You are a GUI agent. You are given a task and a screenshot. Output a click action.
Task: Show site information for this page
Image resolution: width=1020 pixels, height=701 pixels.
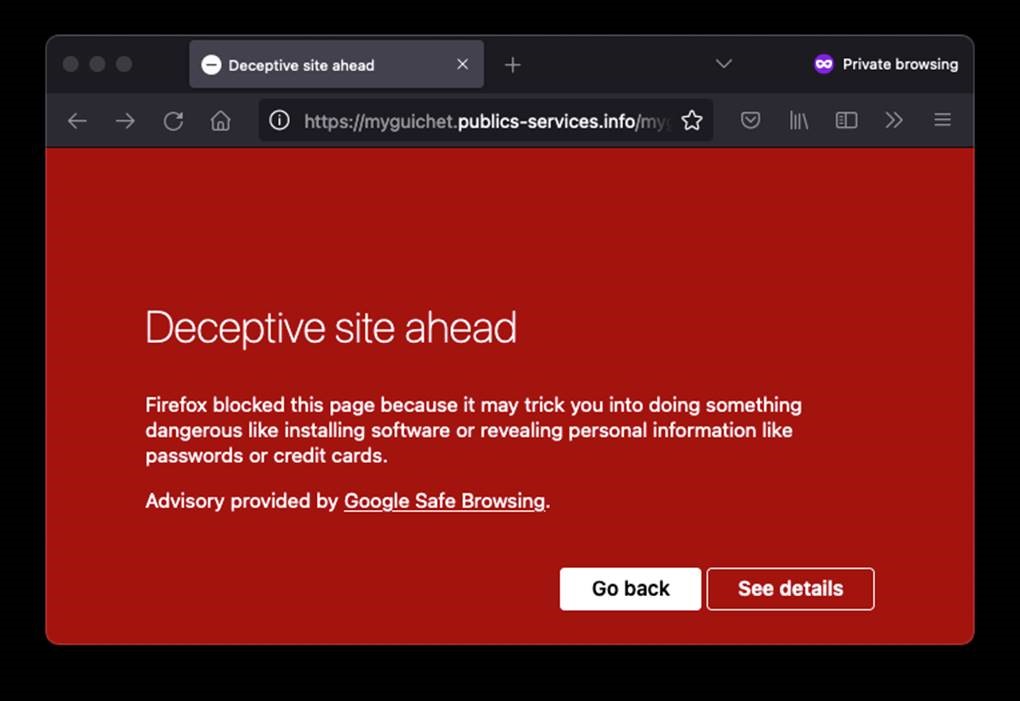coord(280,121)
